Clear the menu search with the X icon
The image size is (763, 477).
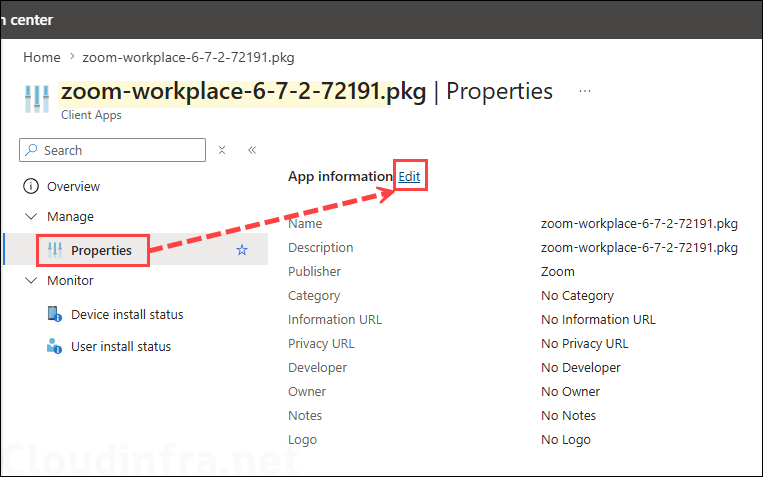[x=222, y=150]
